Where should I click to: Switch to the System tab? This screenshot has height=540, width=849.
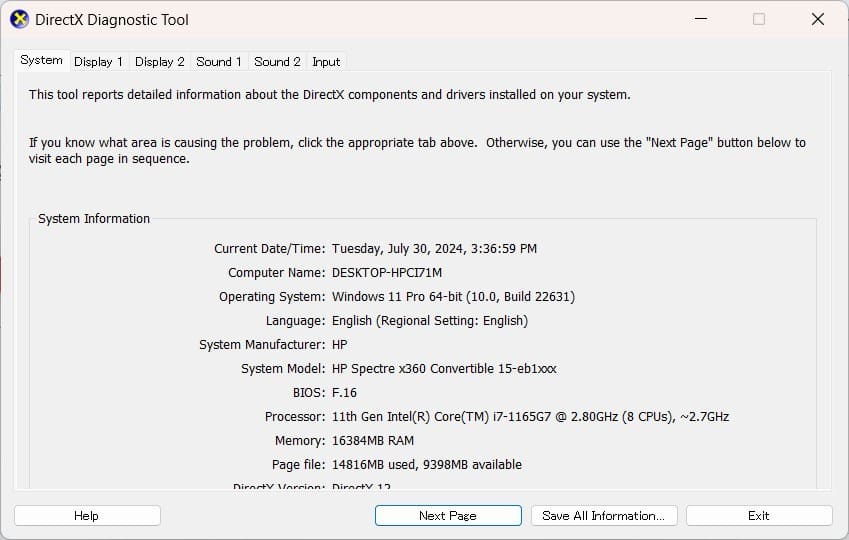(x=42, y=60)
